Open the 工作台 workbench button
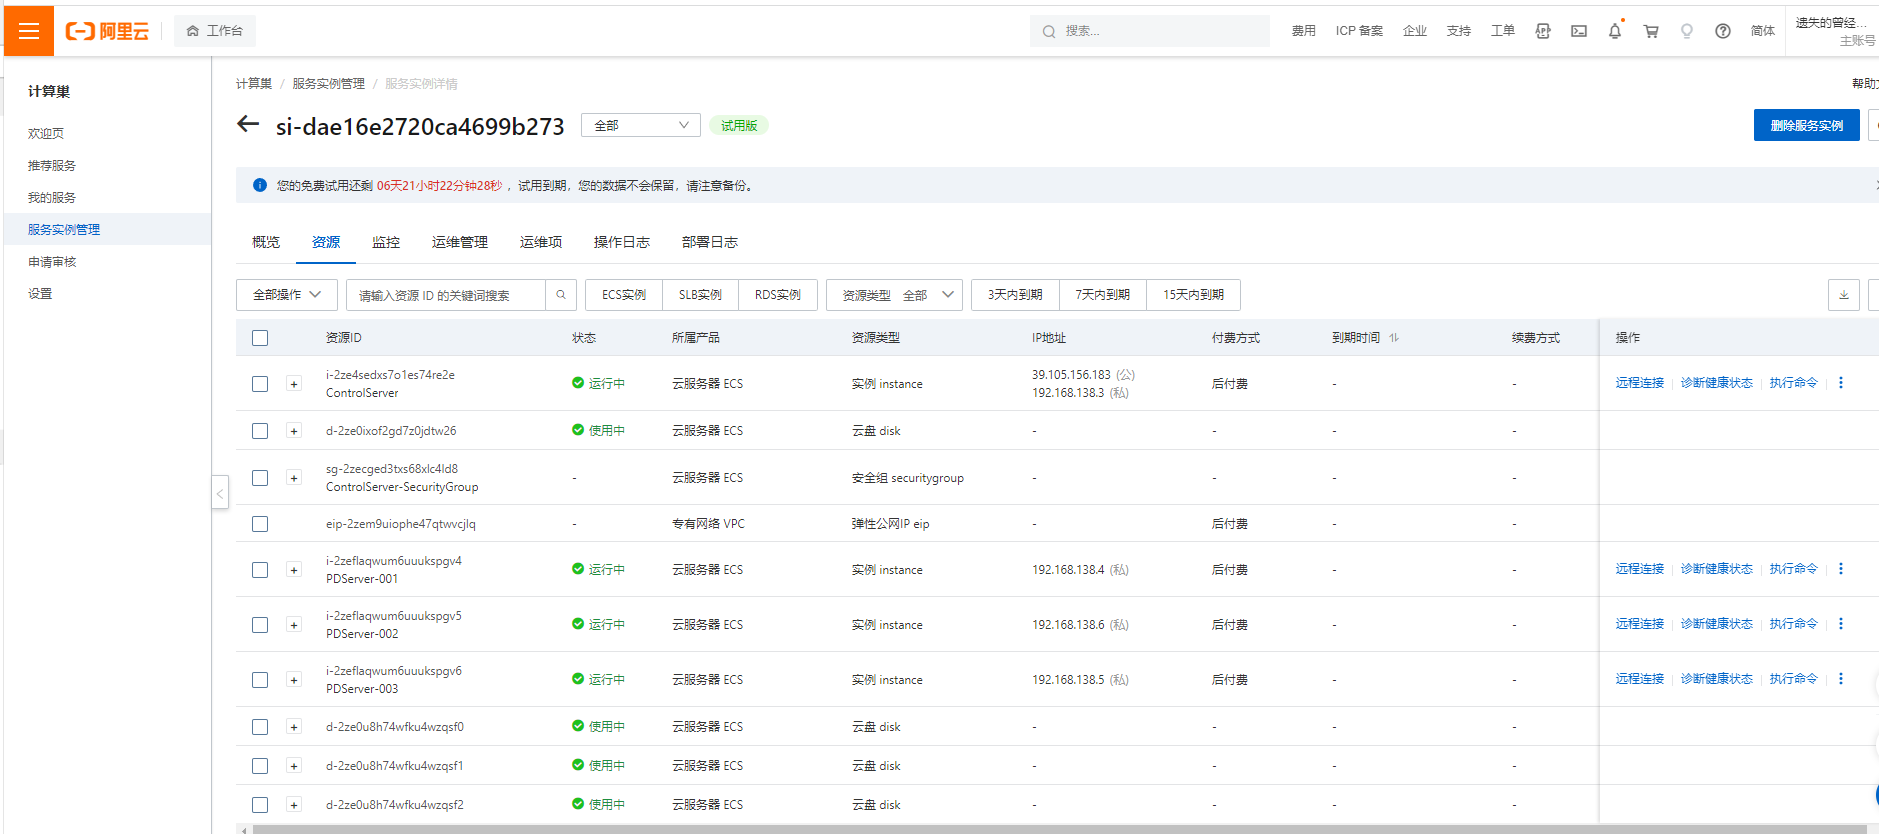The height and width of the screenshot is (834, 1879). [x=215, y=31]
